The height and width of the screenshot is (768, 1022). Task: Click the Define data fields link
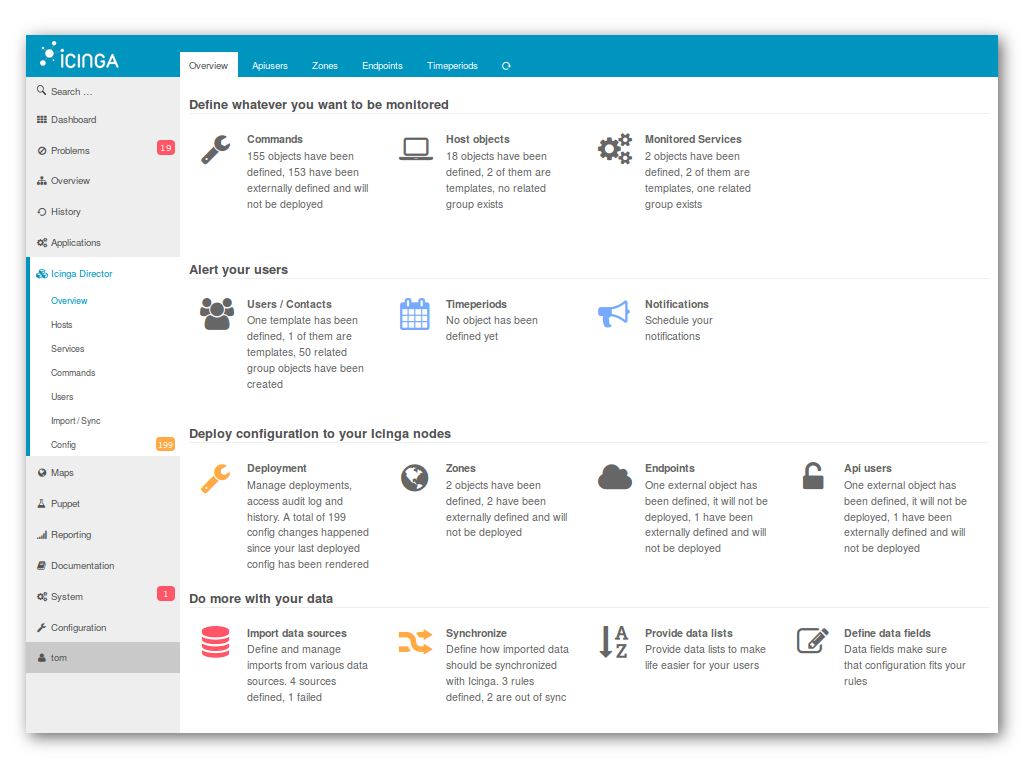pos(887,634)
